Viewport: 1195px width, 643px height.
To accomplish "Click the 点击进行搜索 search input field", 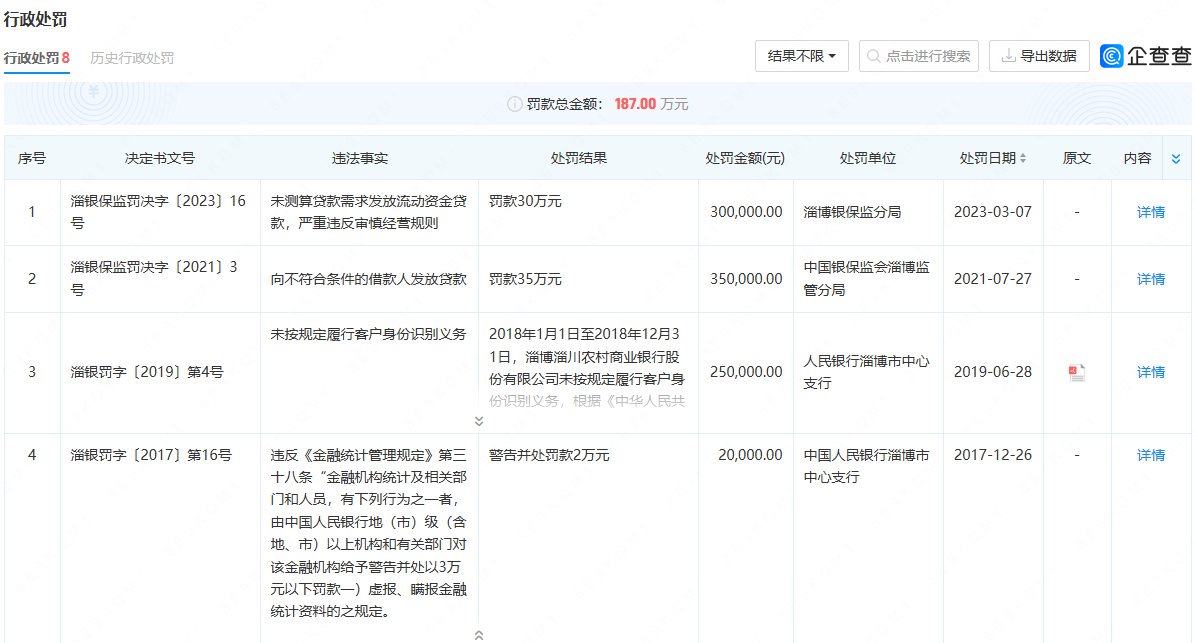I will tap(925, 56).
